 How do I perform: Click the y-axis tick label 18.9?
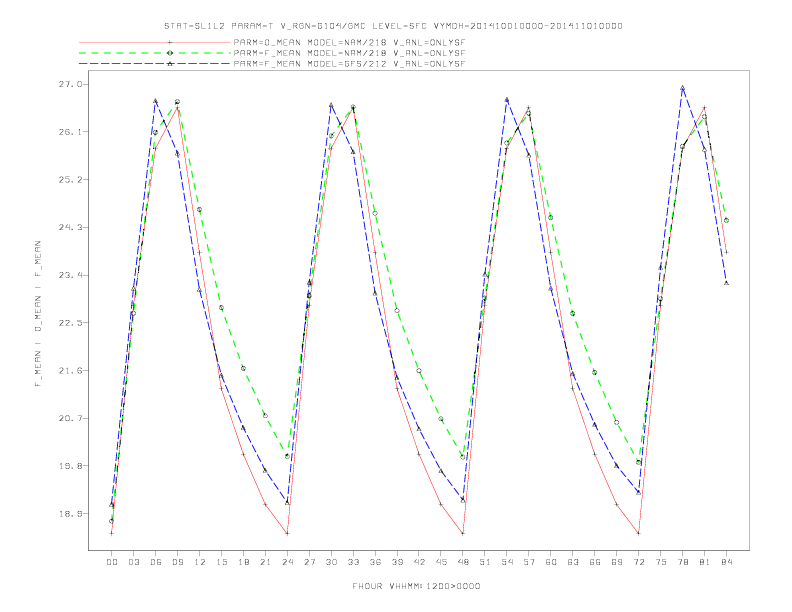[71, 514]
